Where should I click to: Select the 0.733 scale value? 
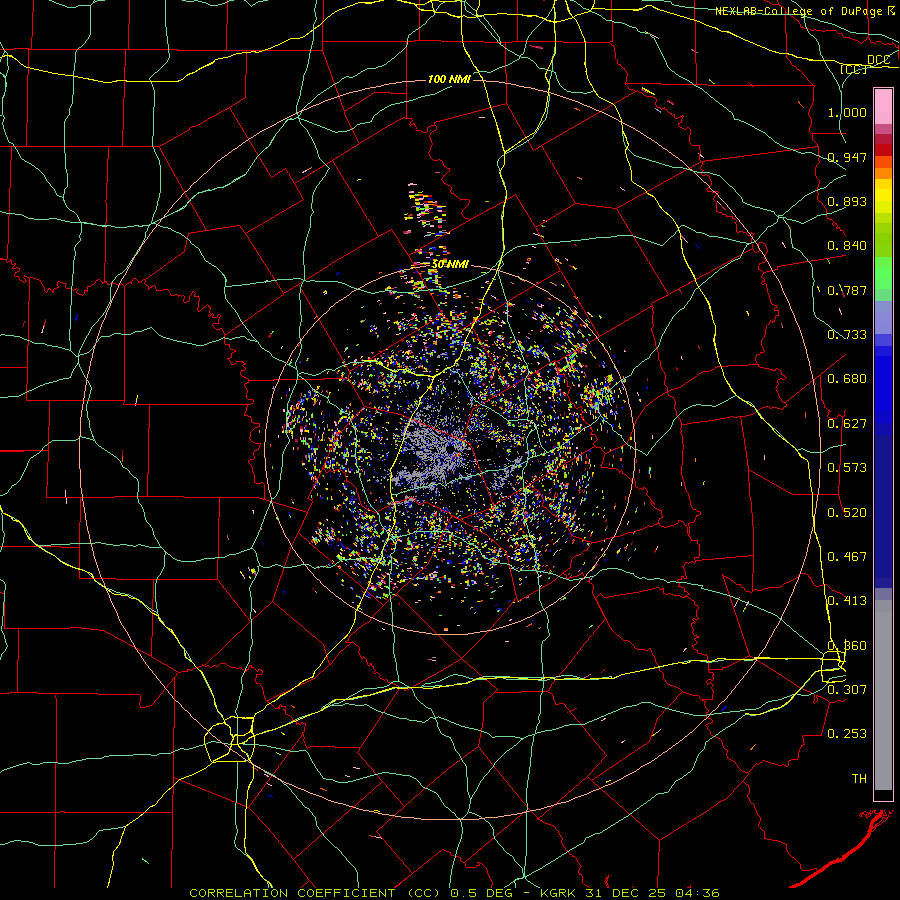847,335
